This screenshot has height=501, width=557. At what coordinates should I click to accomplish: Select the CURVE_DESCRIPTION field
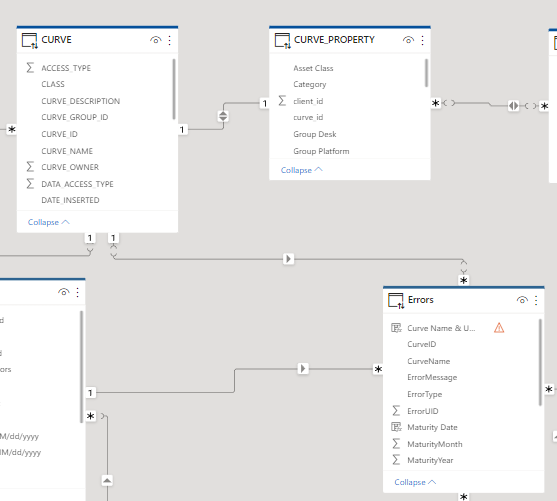pos(81,101)
